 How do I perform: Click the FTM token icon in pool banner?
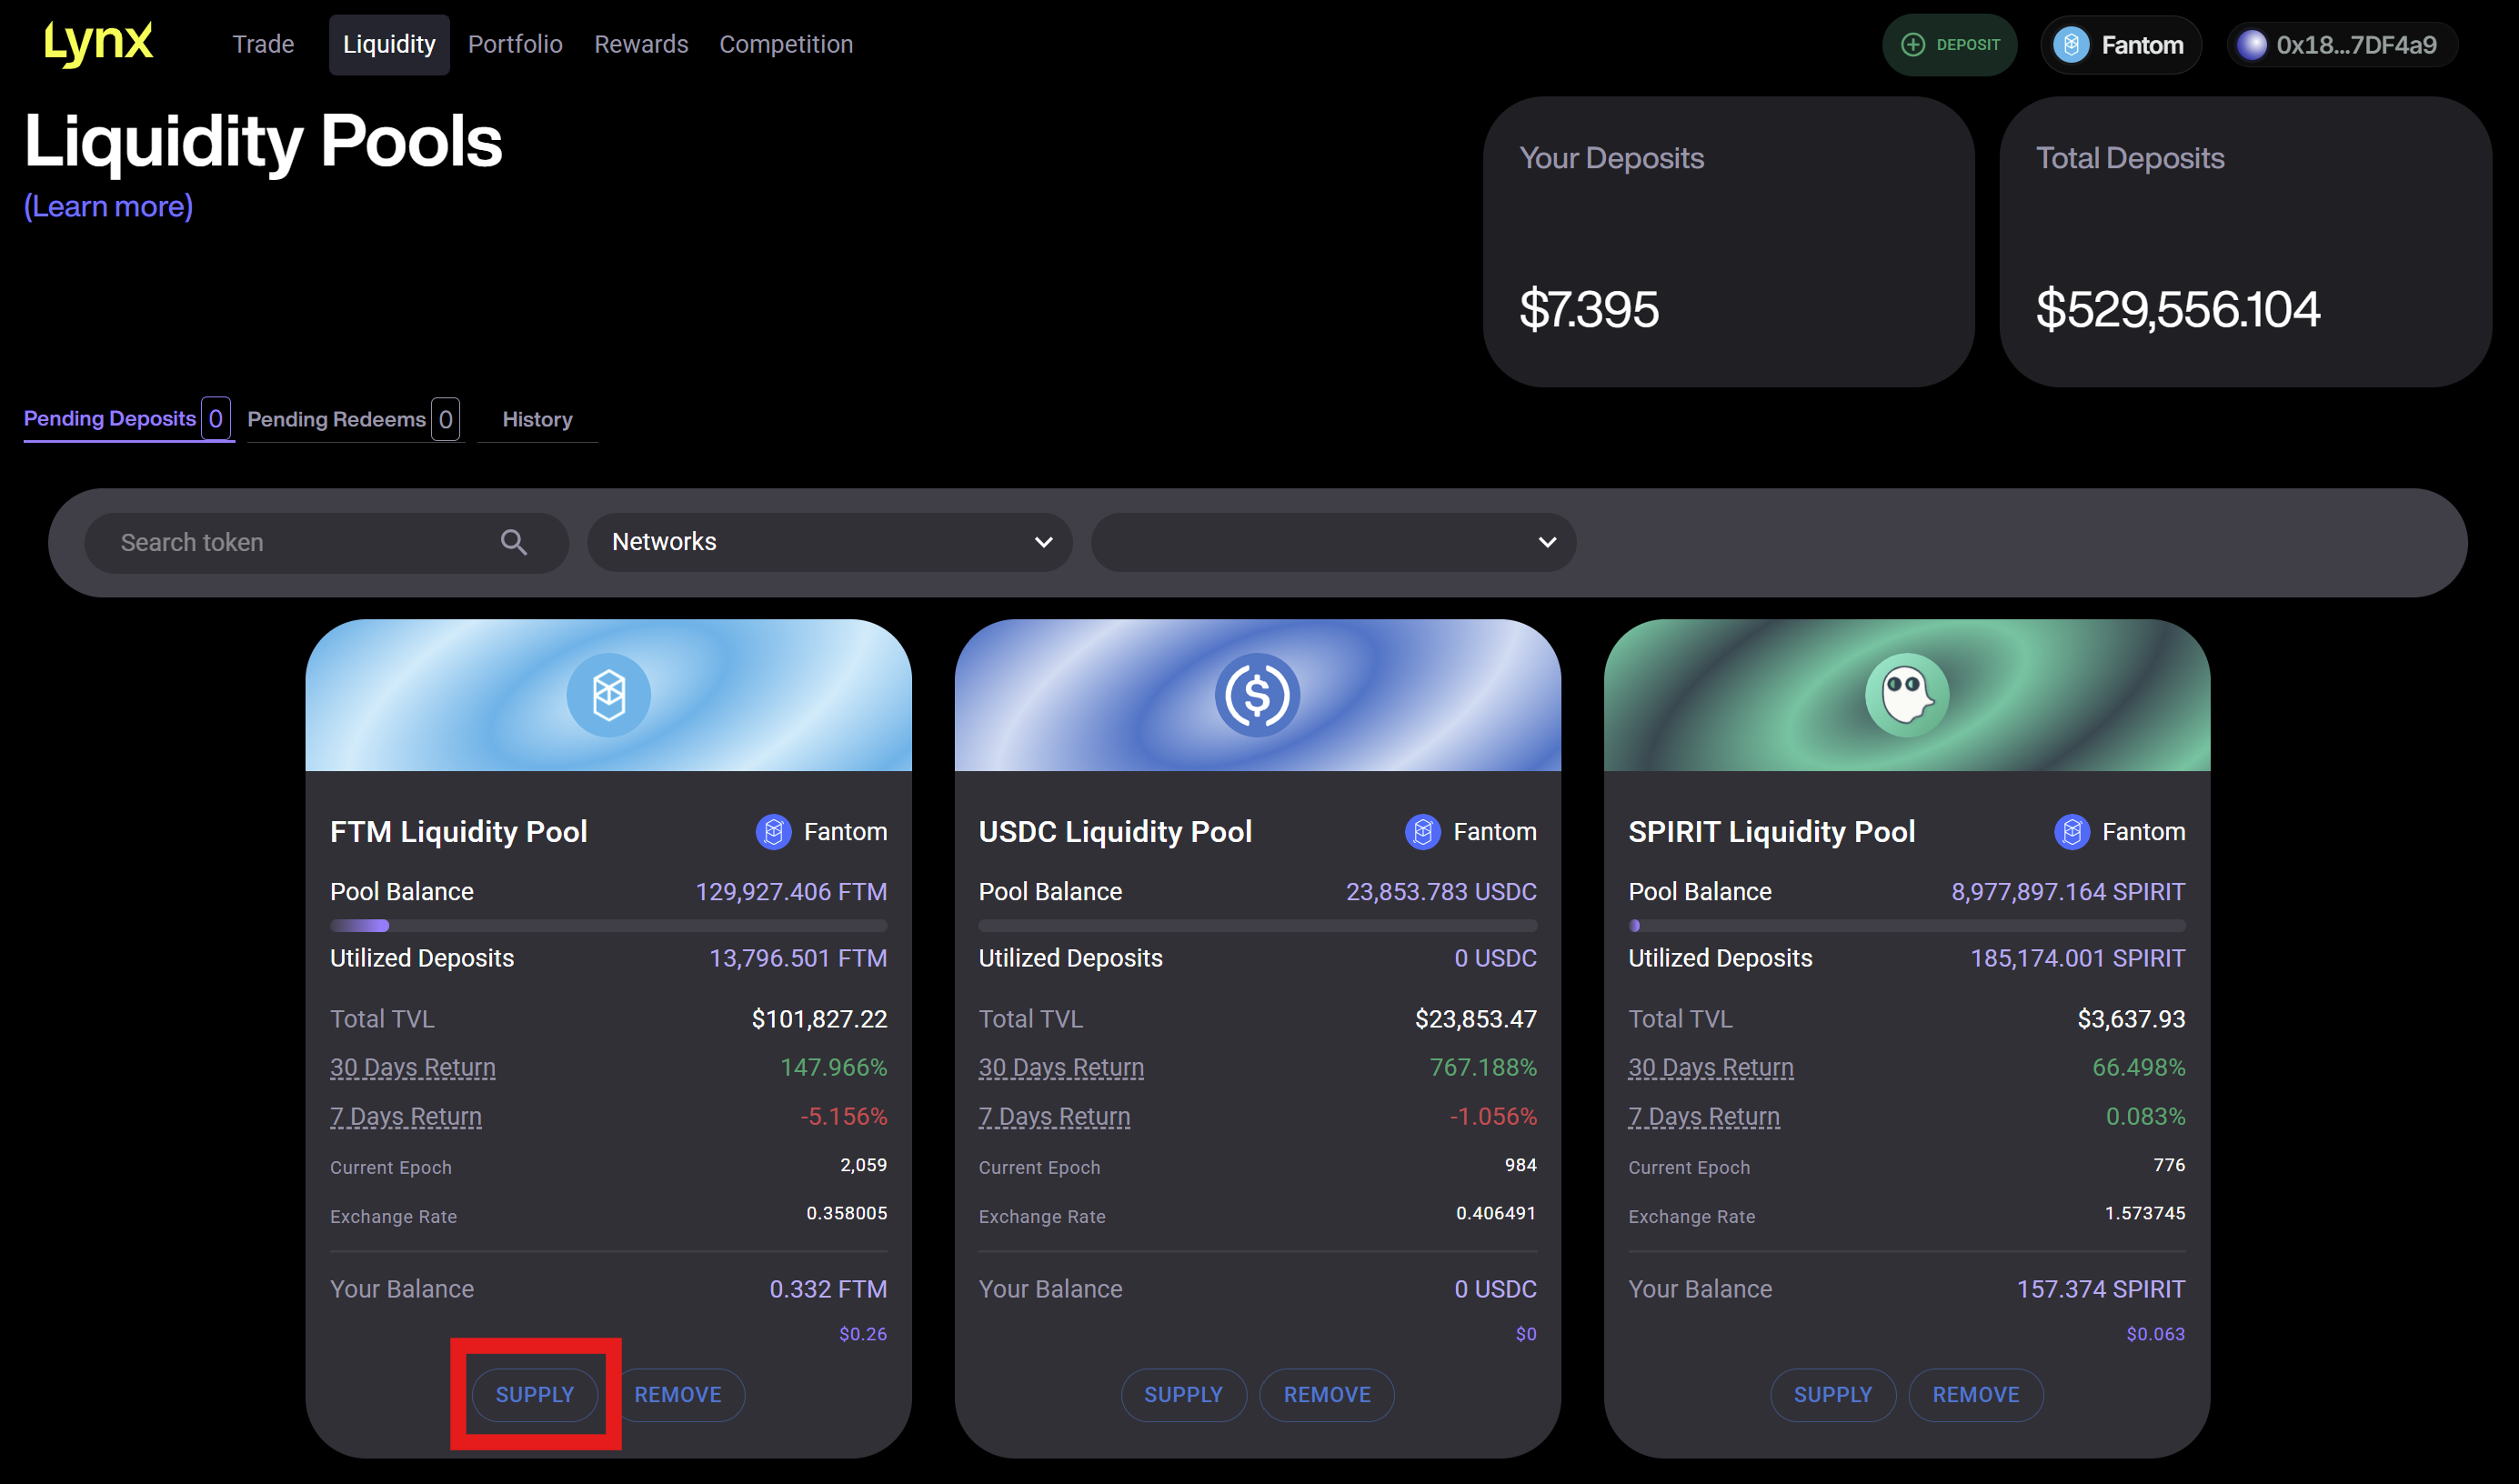pos(608,694)
